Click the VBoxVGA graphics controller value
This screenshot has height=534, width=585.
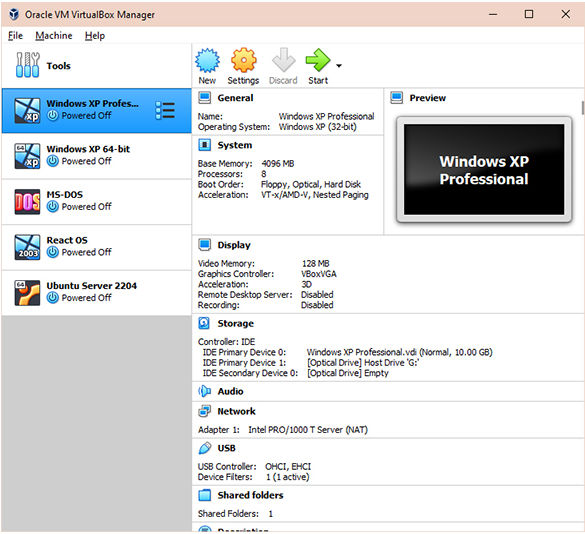click(x=319, y=274)
